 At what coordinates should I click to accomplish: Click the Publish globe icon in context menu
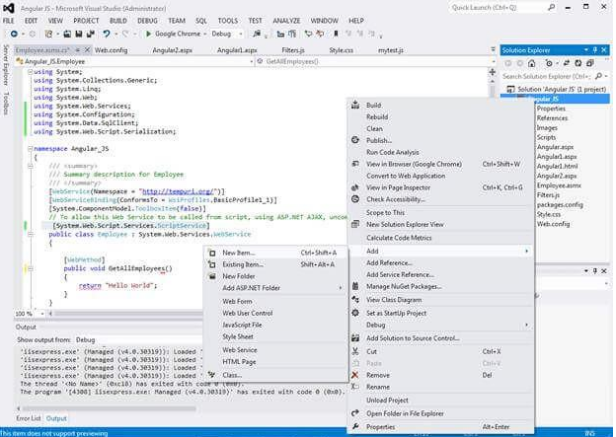[355, 140]
